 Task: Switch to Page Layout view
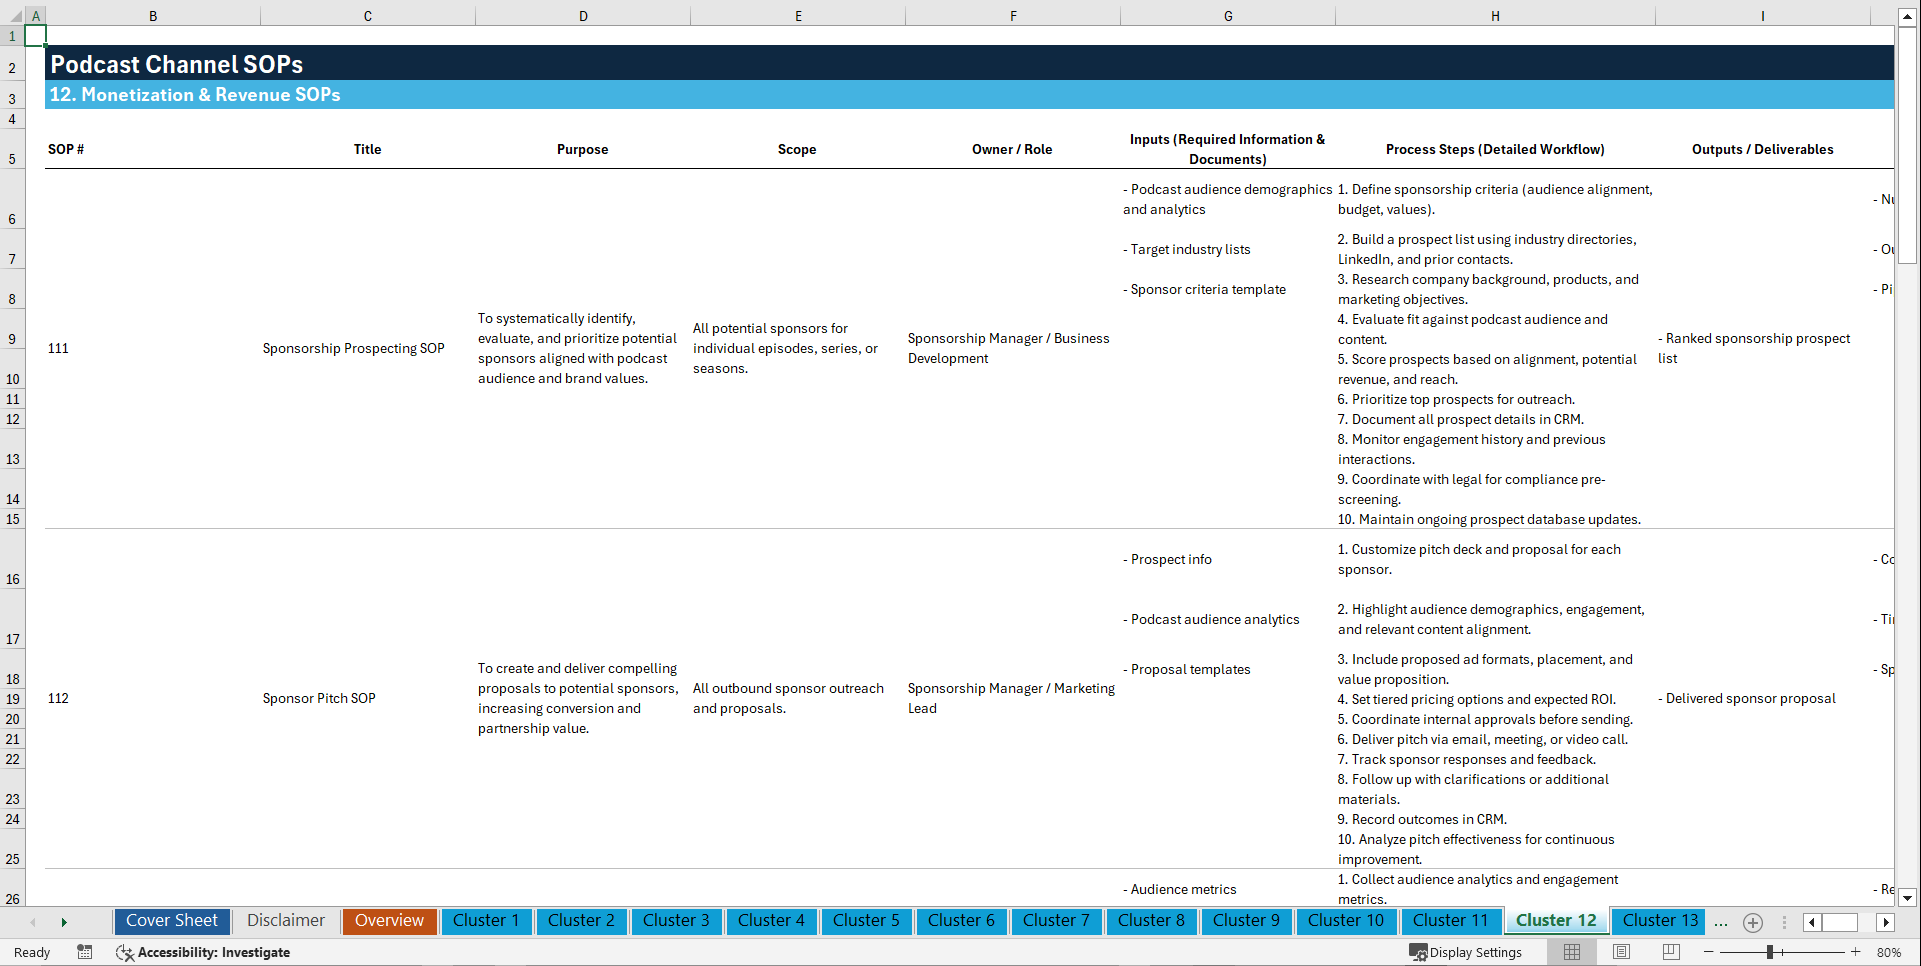pyautogui.click(x=1621, y=952)
